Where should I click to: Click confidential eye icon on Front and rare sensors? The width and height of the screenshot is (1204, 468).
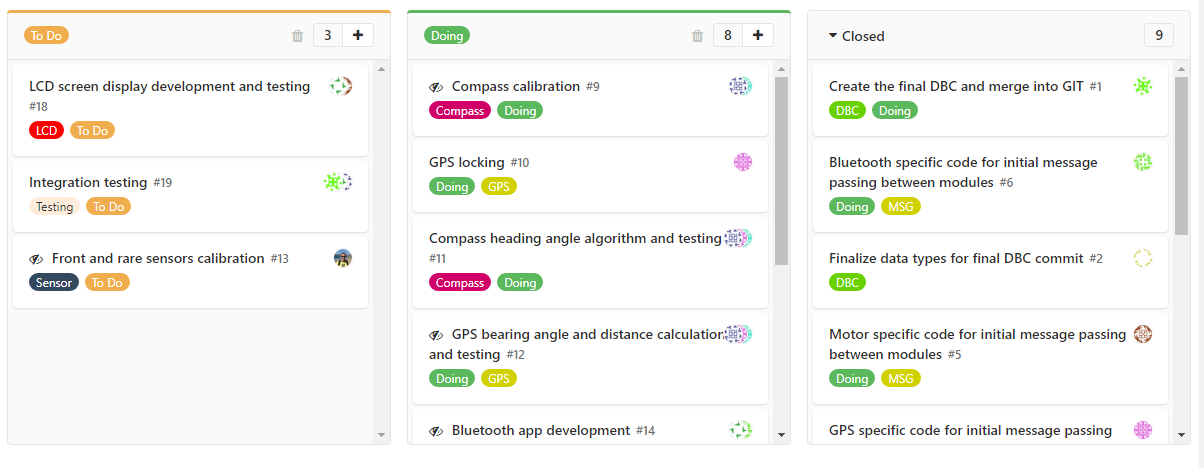click(x=36, y=259)
